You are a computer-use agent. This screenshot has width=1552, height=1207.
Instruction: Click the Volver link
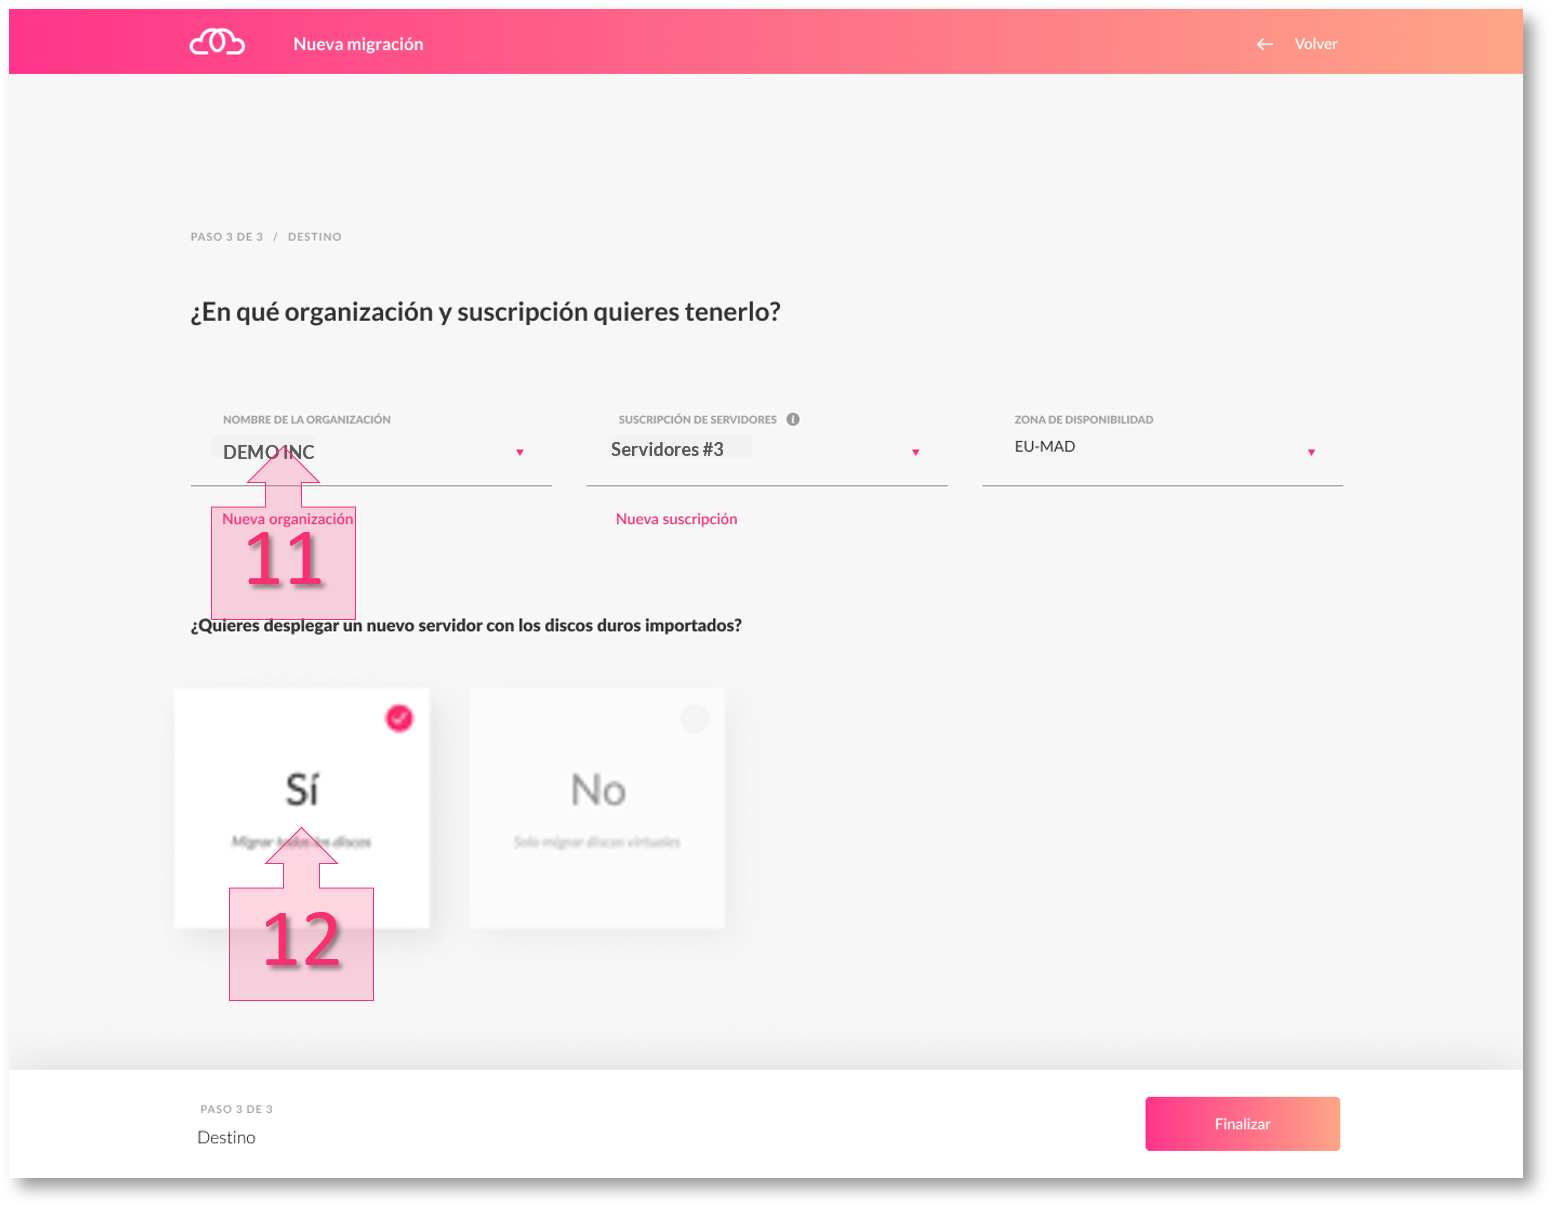tap(1316, 44)
